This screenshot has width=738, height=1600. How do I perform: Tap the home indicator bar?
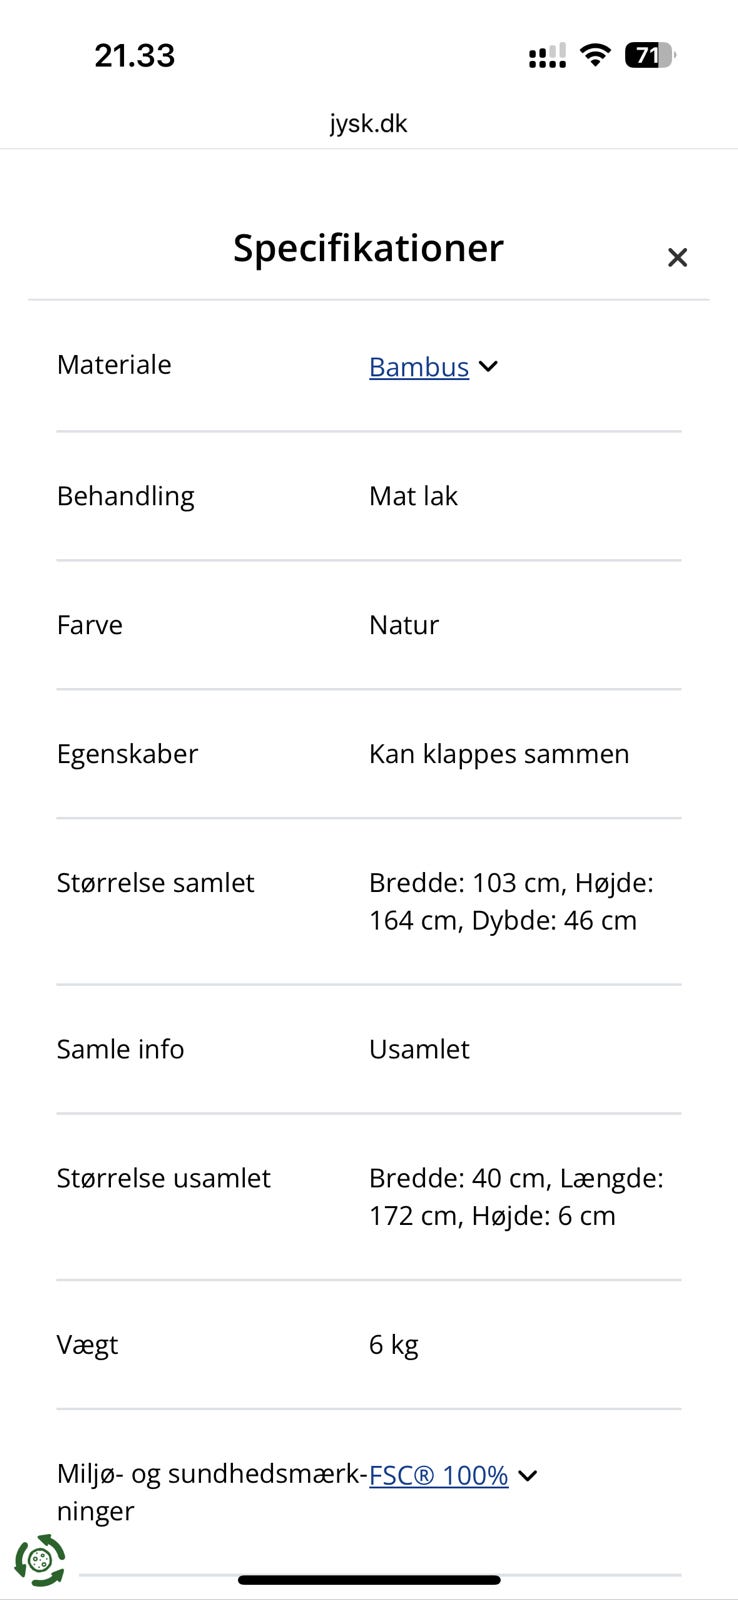[x=369, y=1580]
